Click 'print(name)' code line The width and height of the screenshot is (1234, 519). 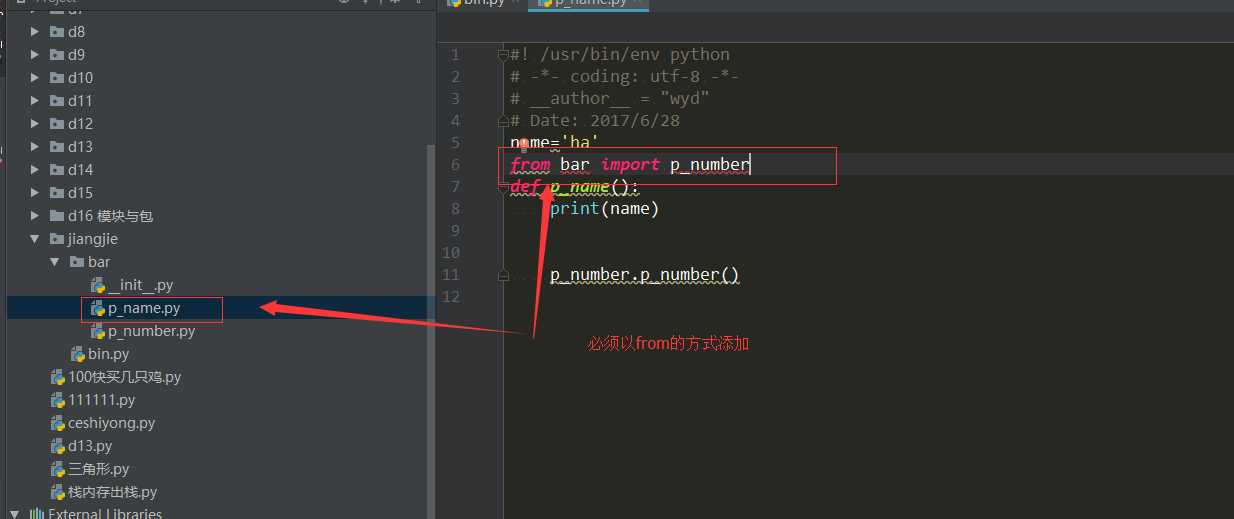coord(605,208)
